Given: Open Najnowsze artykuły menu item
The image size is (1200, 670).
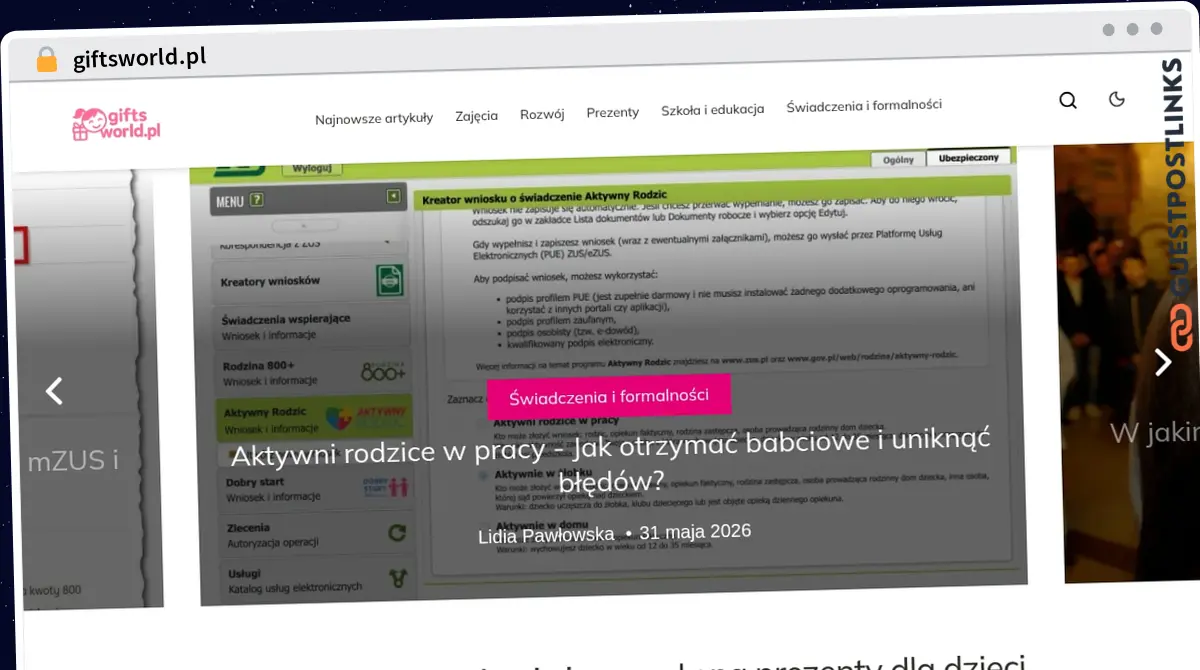Looking at the screenshot, I should click(x=374, y=118).
